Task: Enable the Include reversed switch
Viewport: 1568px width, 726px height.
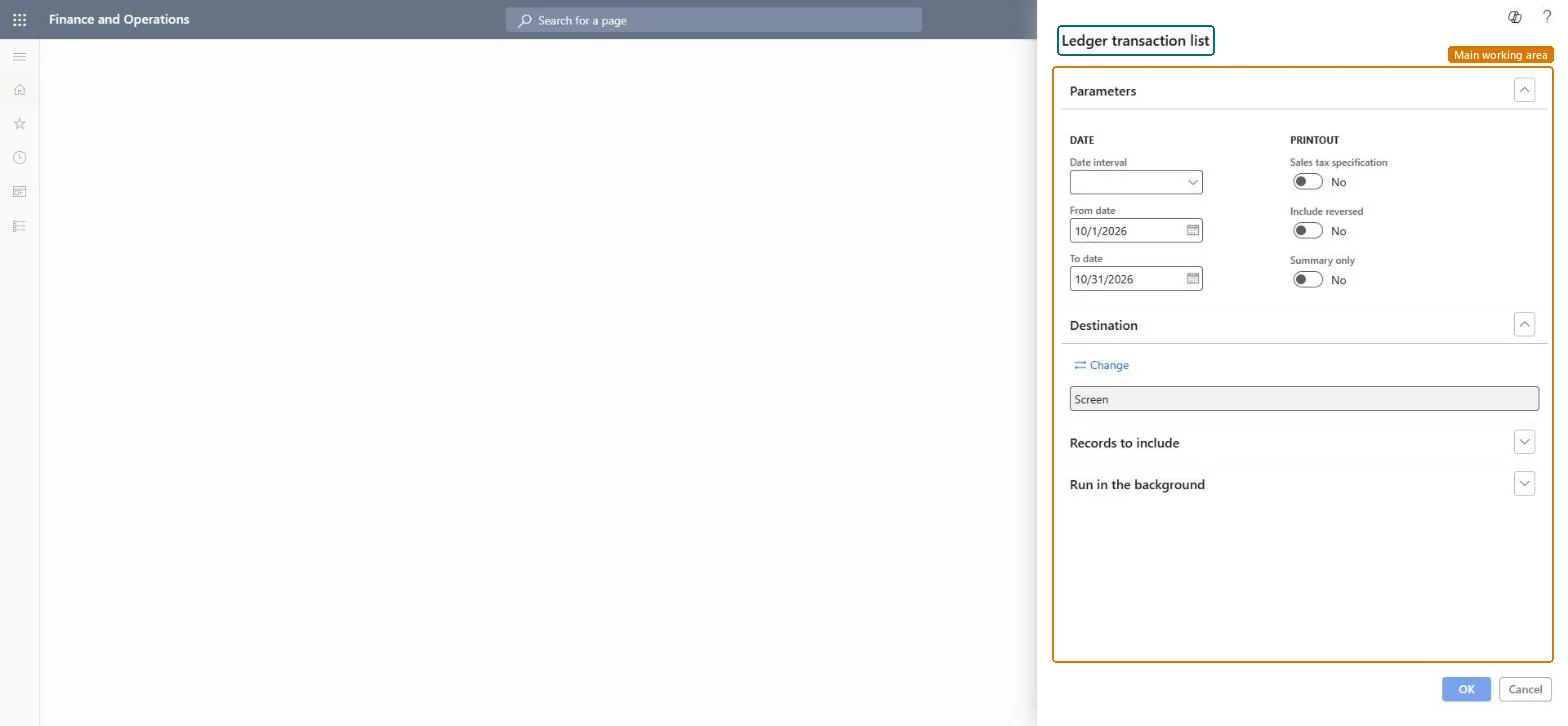Action: pyautogui.click(x=1308, y=230)
